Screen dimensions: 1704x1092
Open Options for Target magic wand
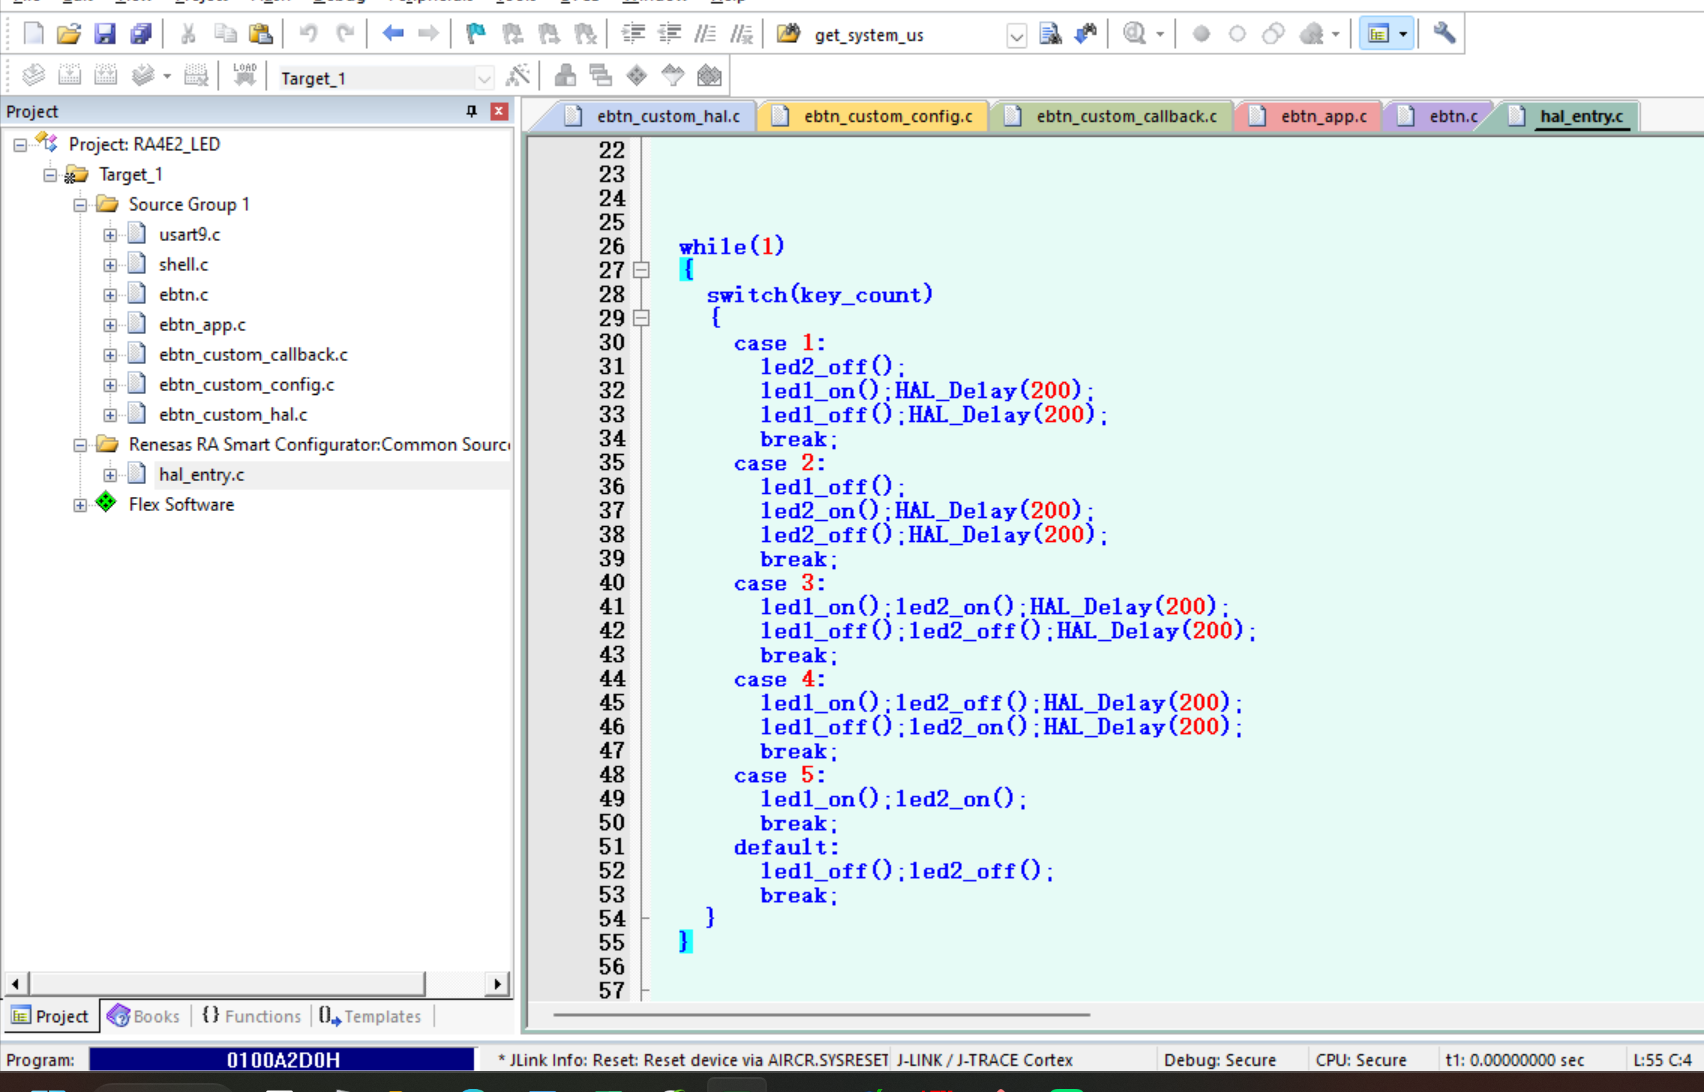(x=518, y=75)
